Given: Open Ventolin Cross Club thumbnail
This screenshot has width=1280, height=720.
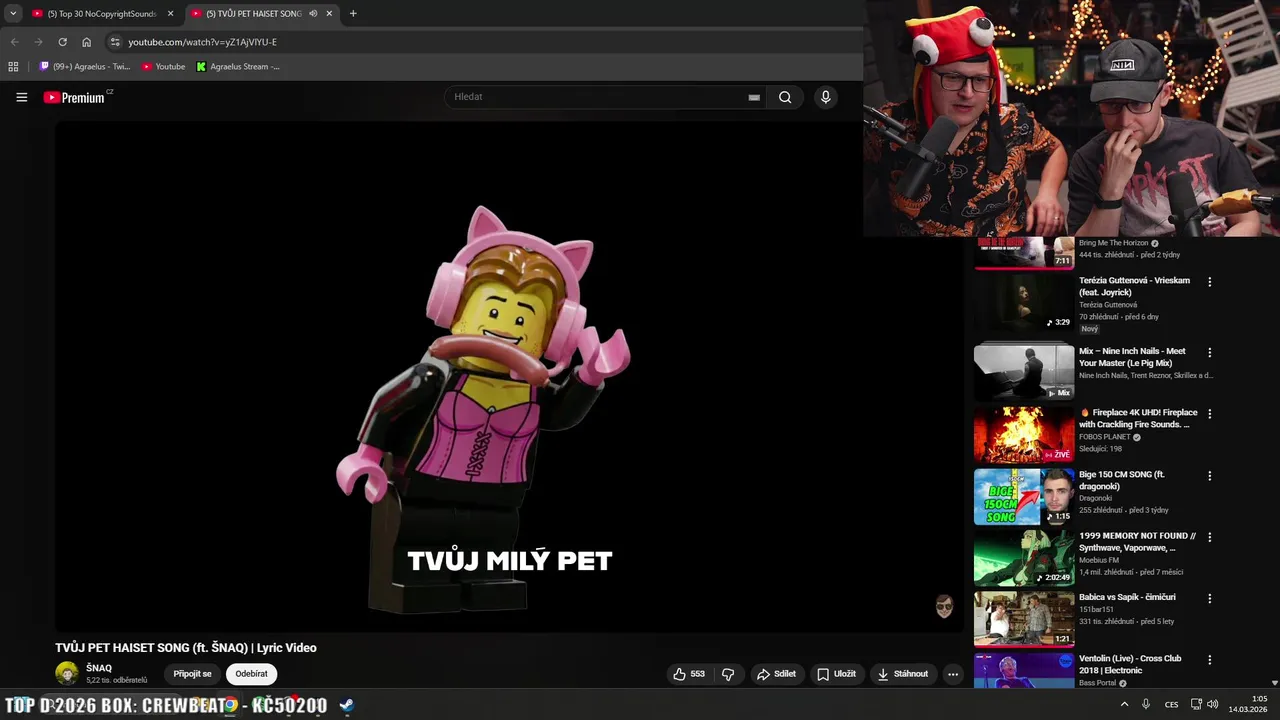Looking at the screenshot, I should [x=1024, y=671].
